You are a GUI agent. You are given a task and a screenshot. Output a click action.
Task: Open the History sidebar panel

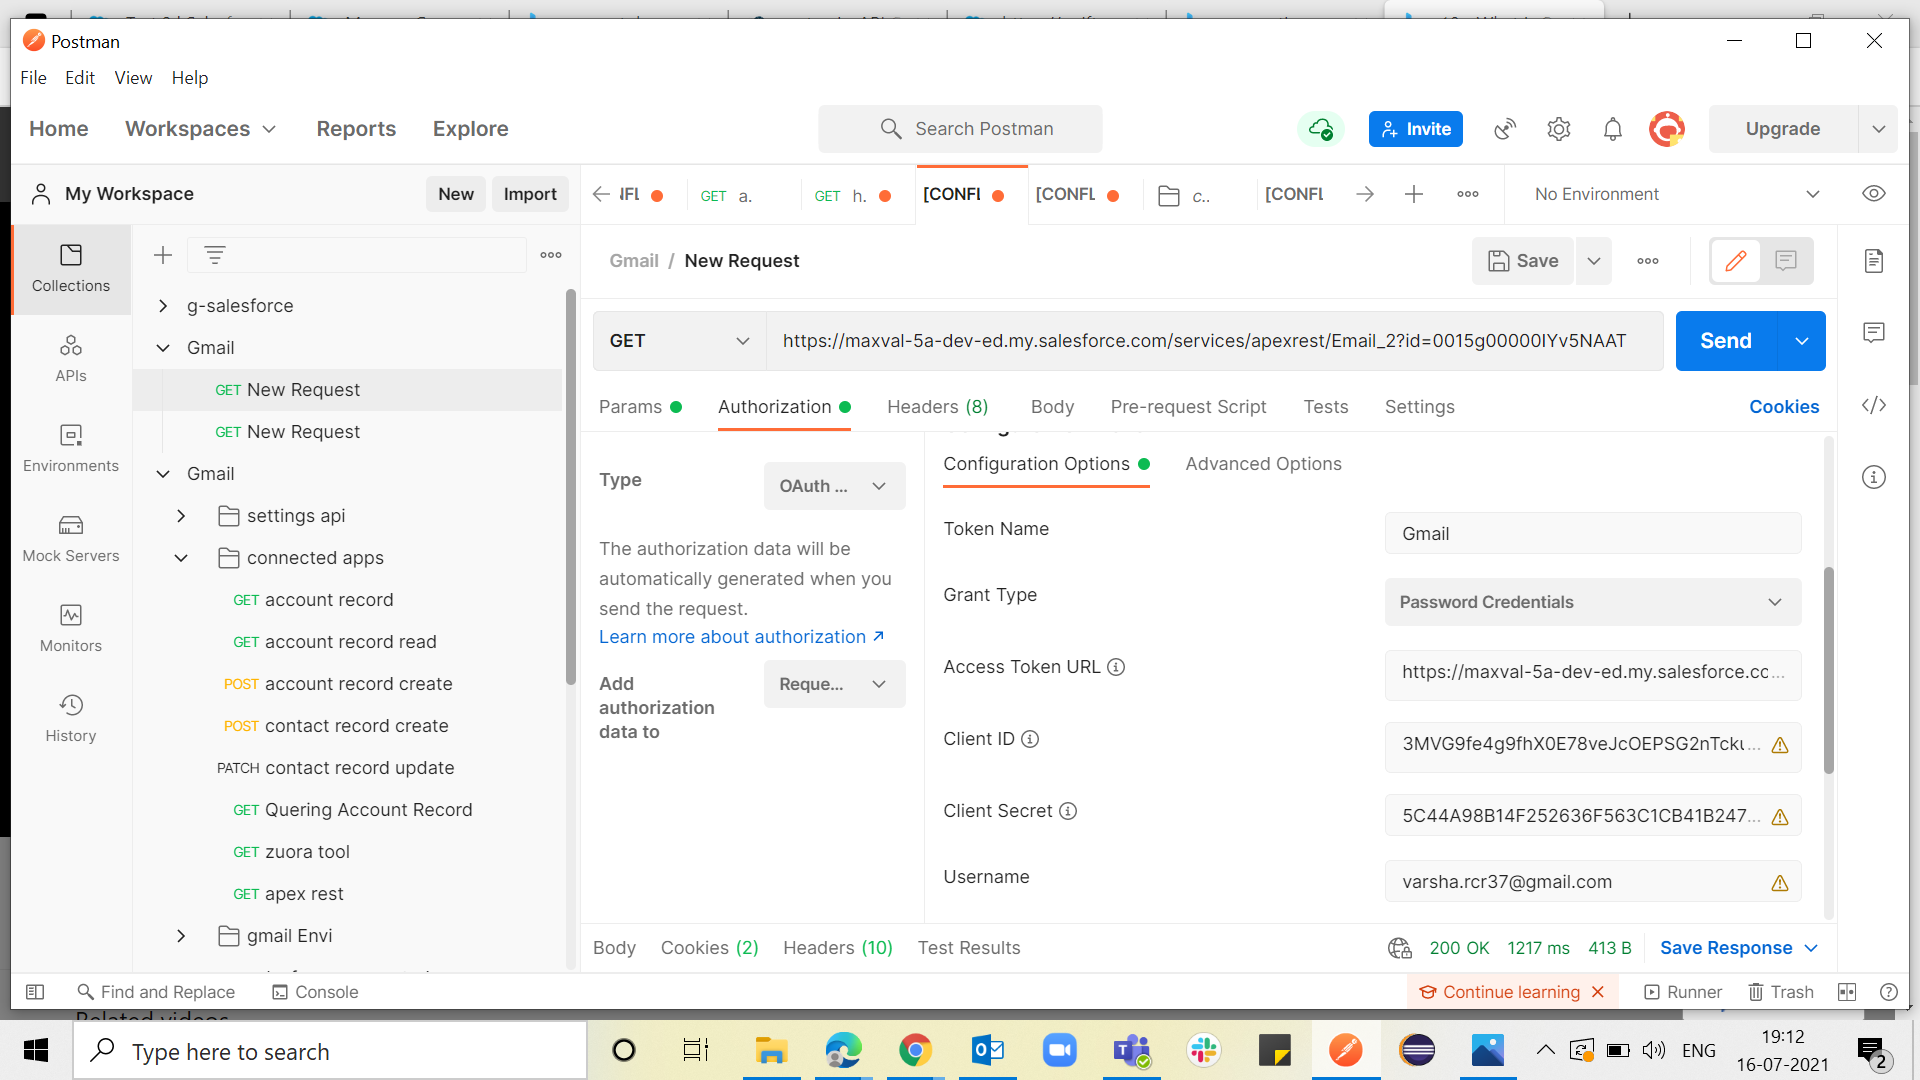(70, 719)
